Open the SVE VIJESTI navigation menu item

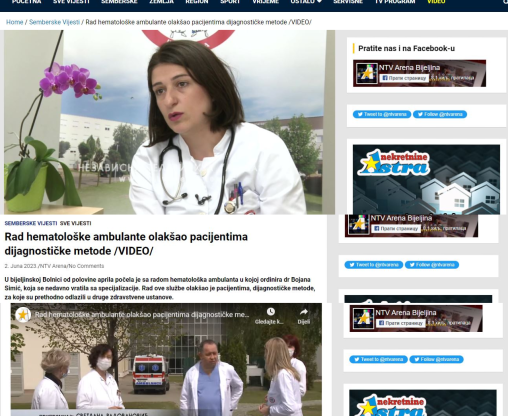(x=71, y=2)
